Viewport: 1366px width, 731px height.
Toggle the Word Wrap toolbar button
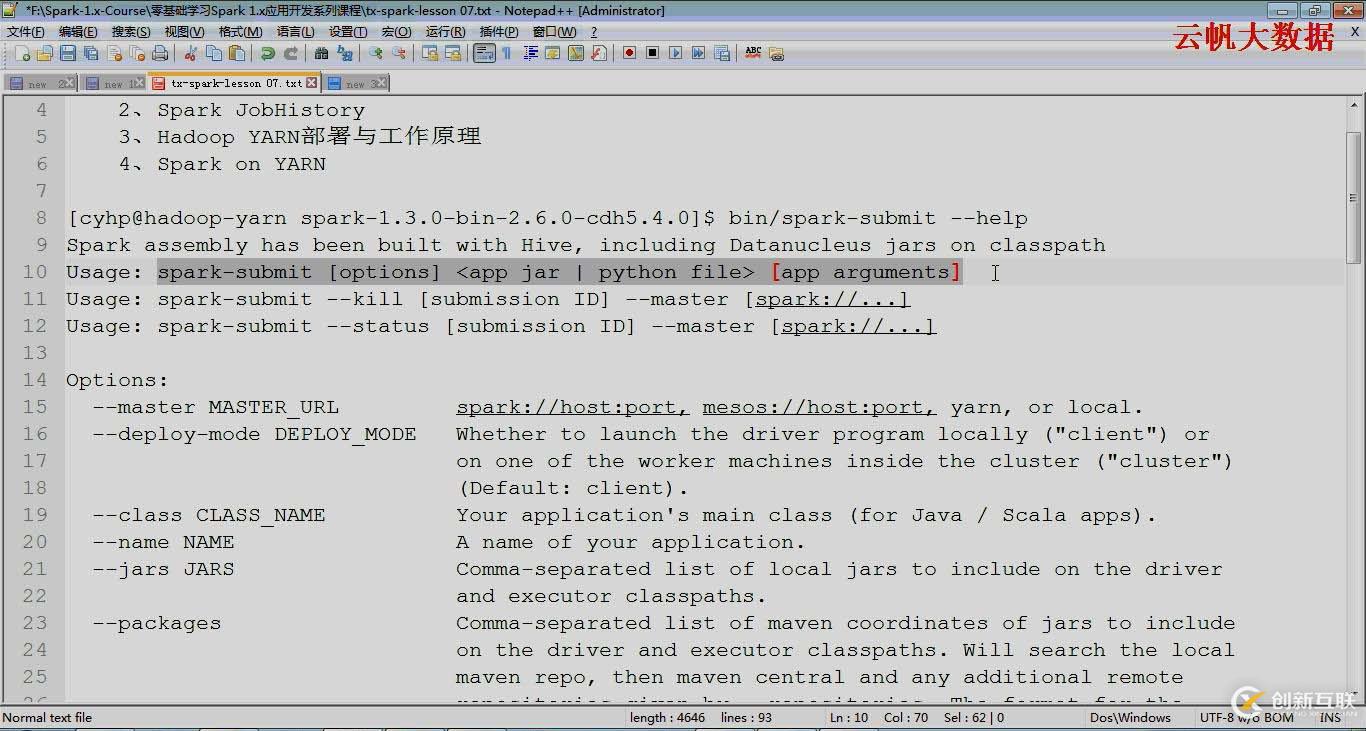point(484,53)
